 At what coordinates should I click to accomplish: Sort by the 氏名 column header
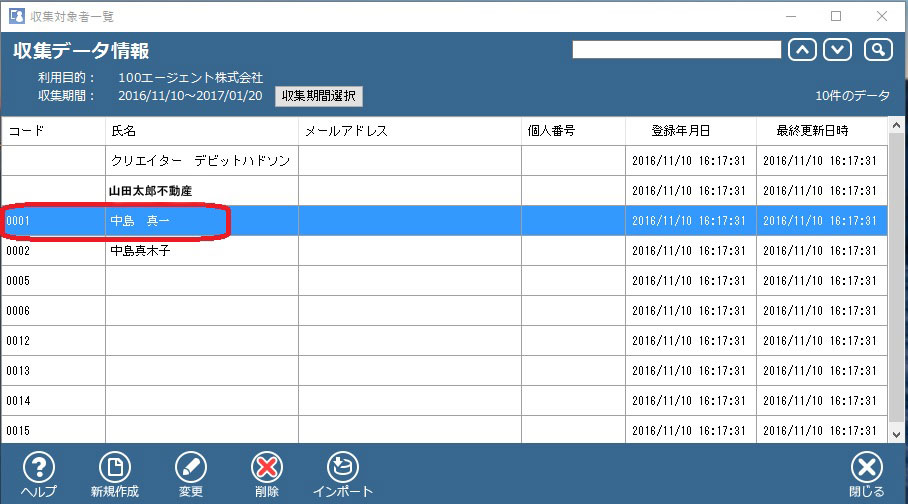pos(201,131)
